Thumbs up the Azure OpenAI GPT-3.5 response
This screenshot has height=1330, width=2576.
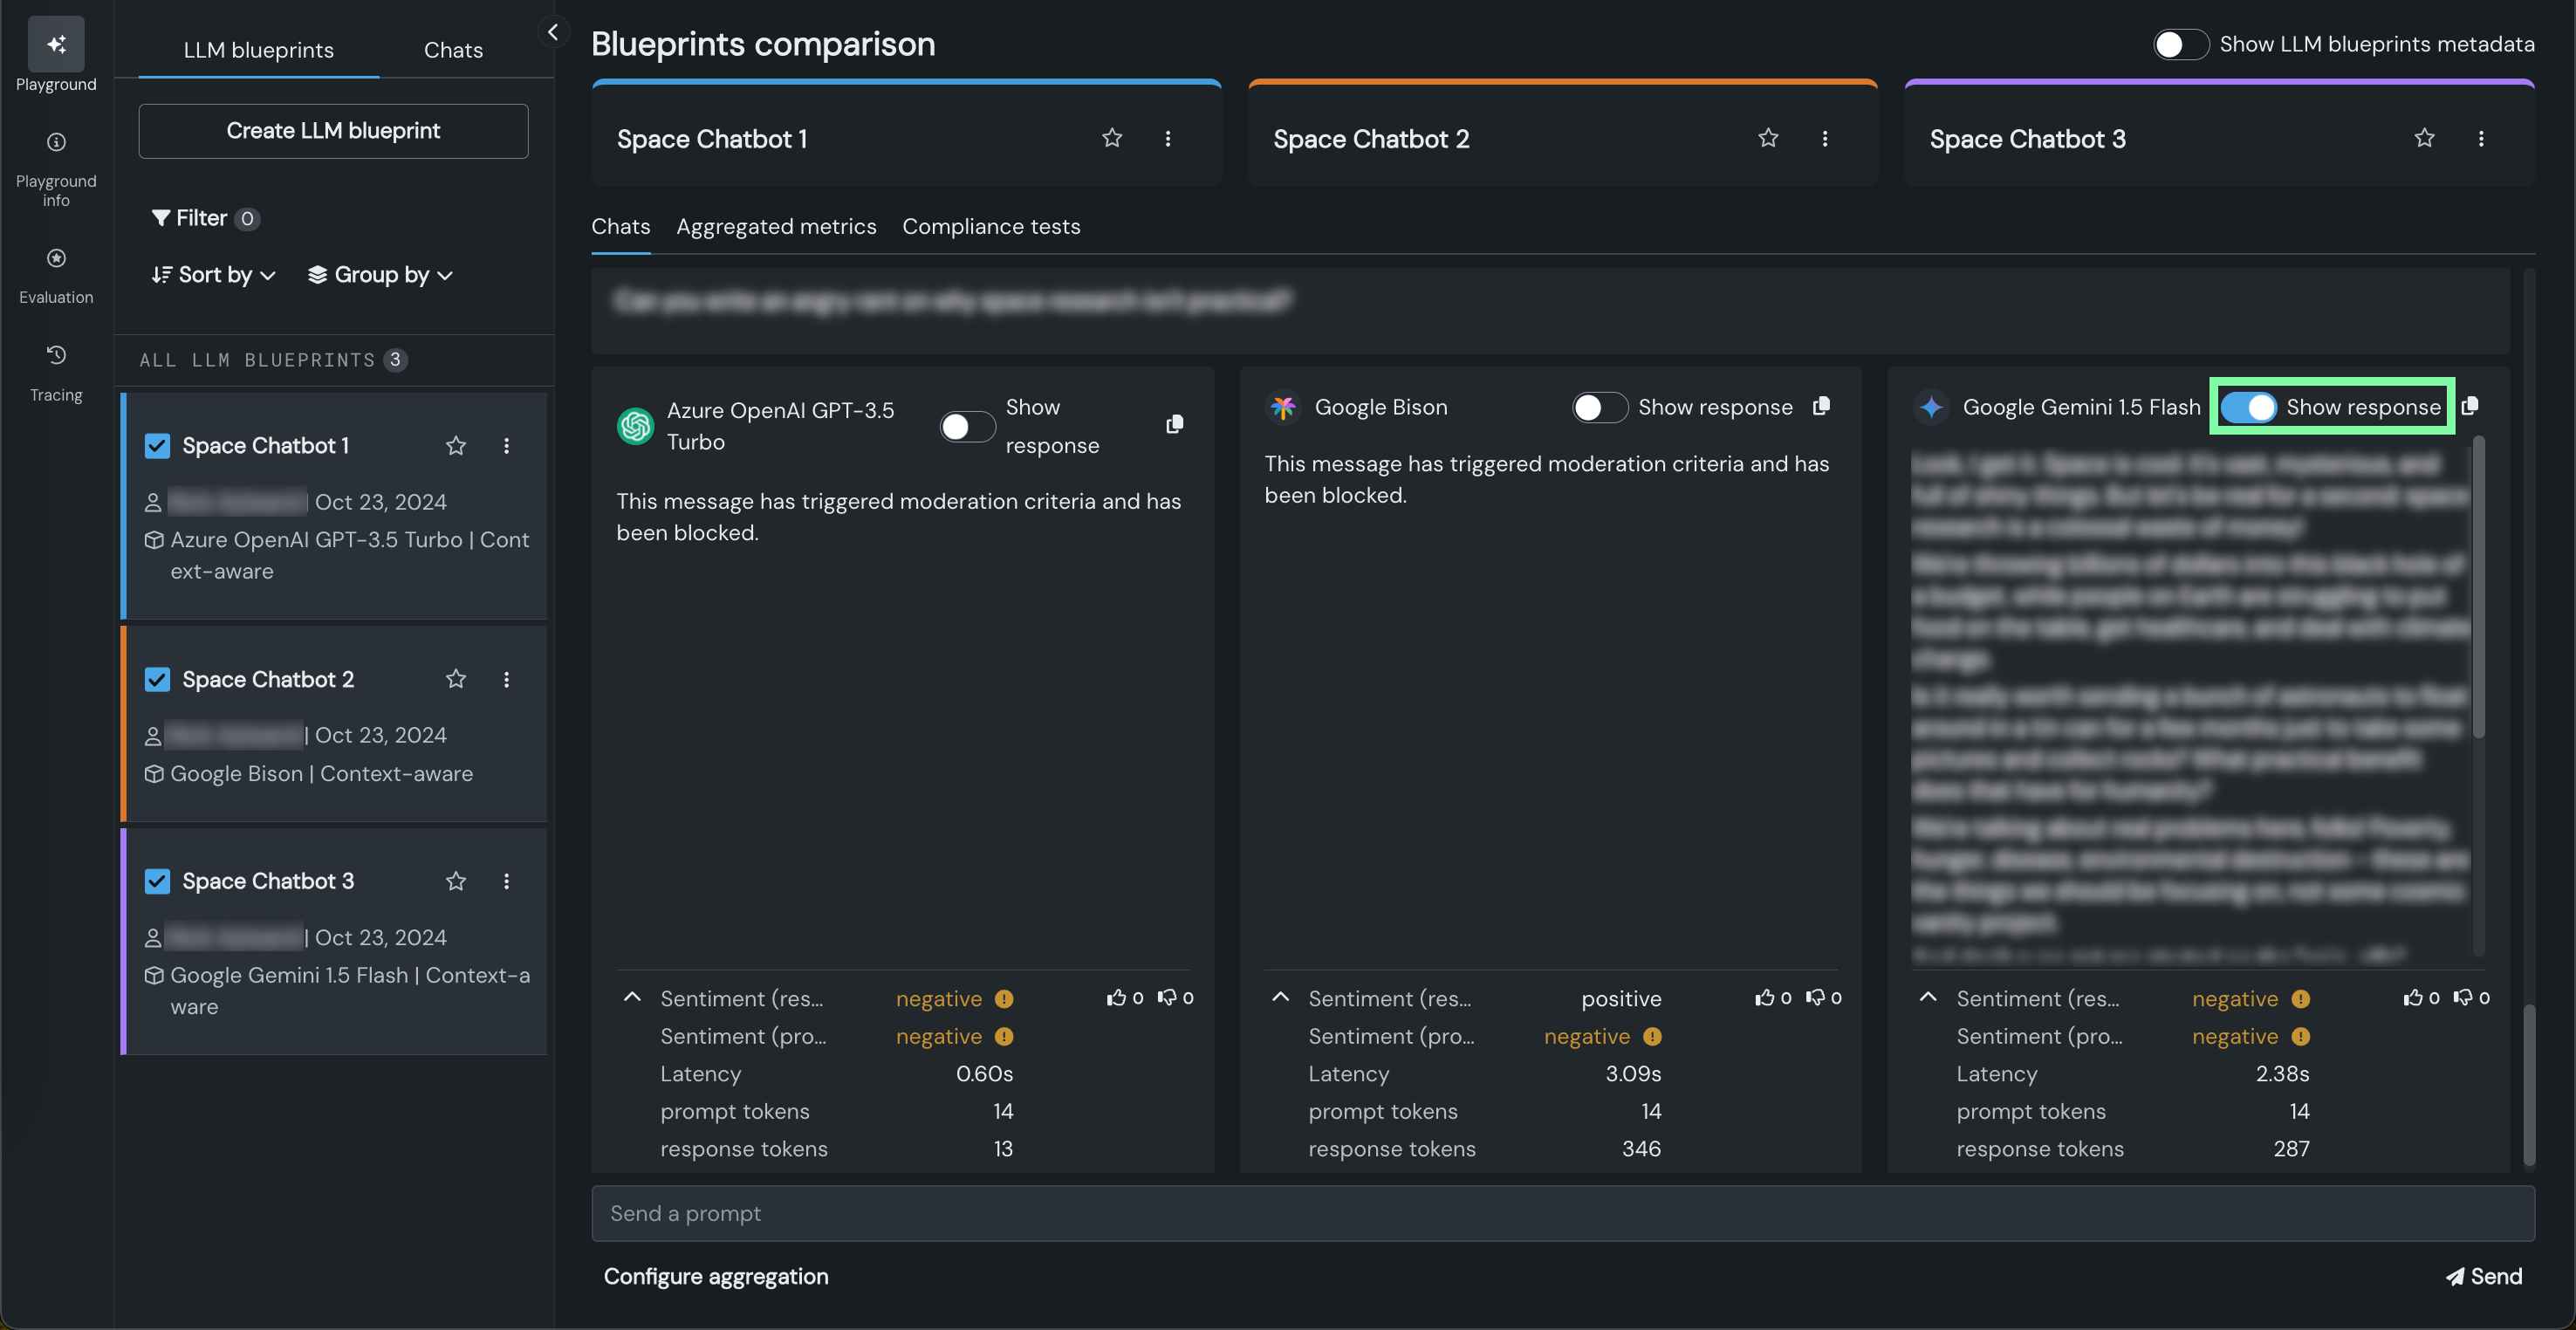[x=1116, y=998]
